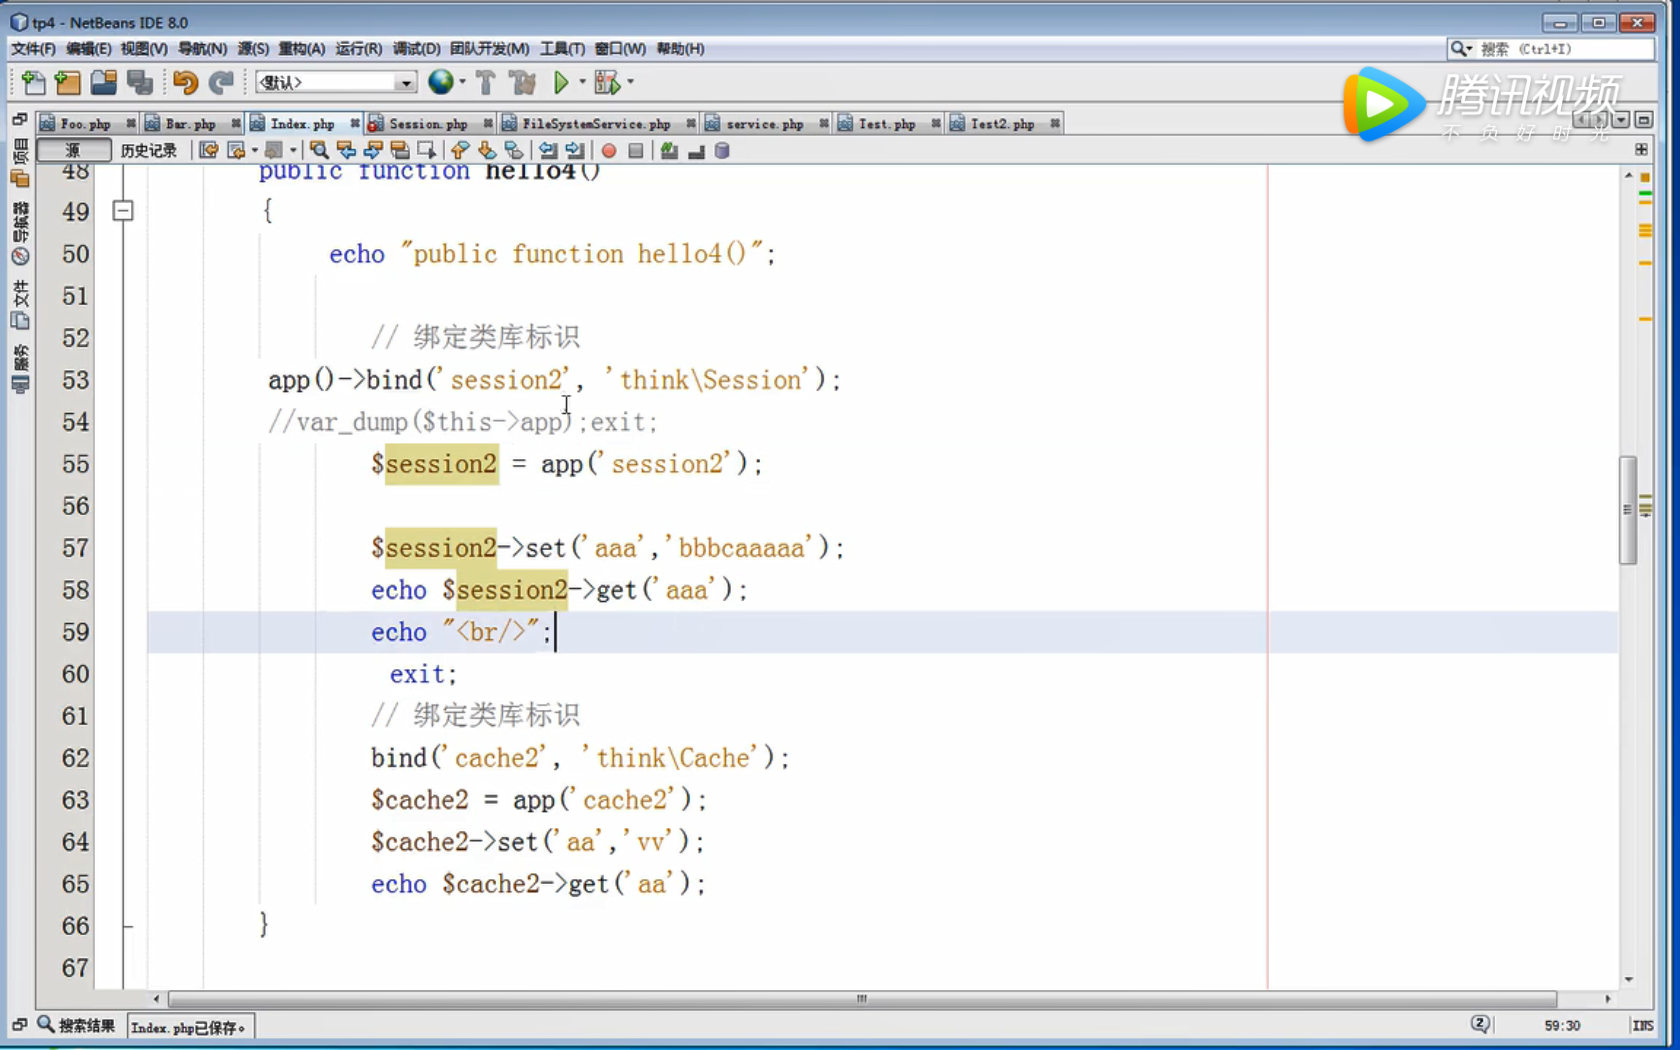Click the Build Project hammer icon

[486, 83]
